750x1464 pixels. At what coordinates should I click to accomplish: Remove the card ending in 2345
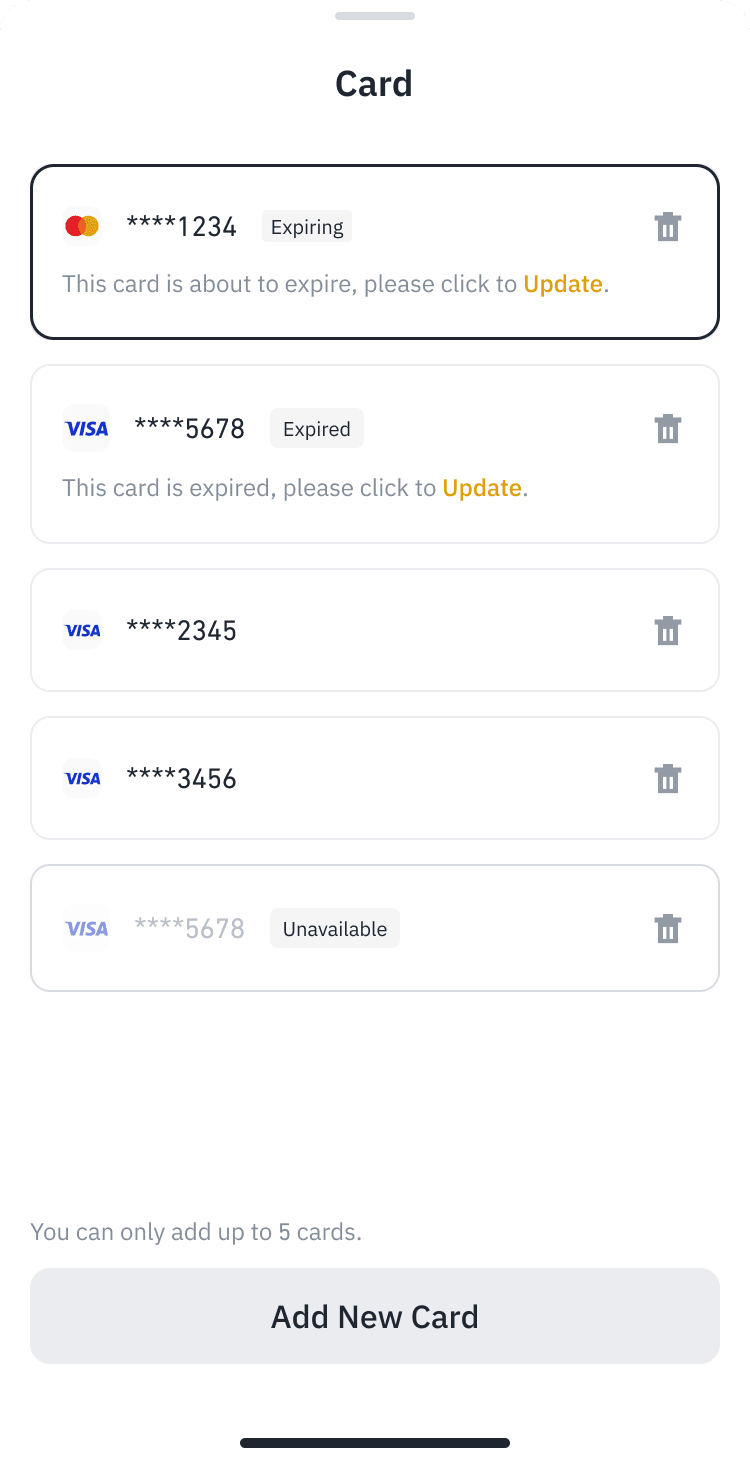(668, 631)
